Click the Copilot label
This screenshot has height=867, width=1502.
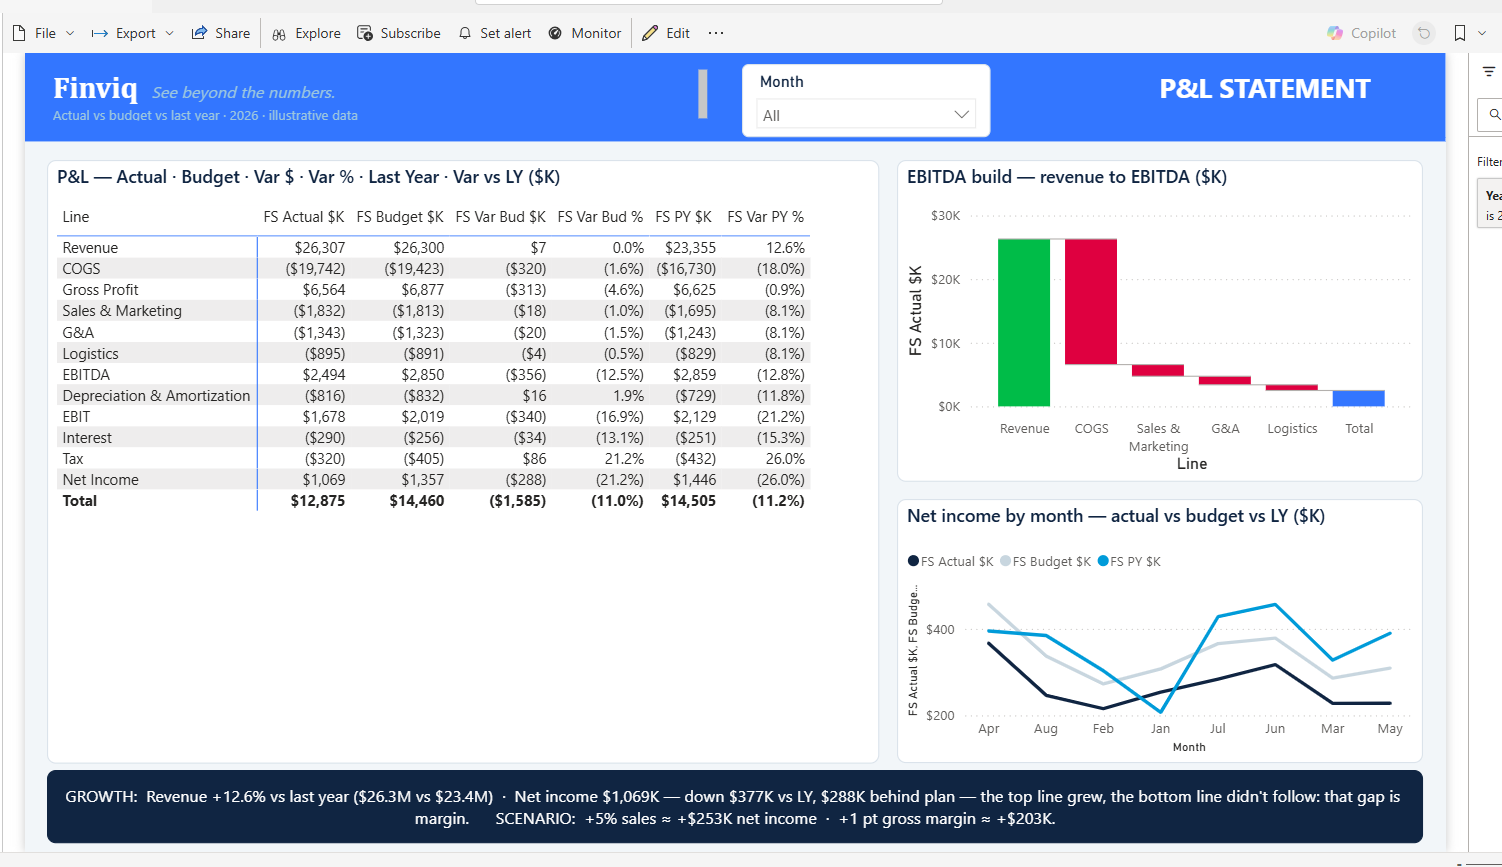(x=1373, y=33)
